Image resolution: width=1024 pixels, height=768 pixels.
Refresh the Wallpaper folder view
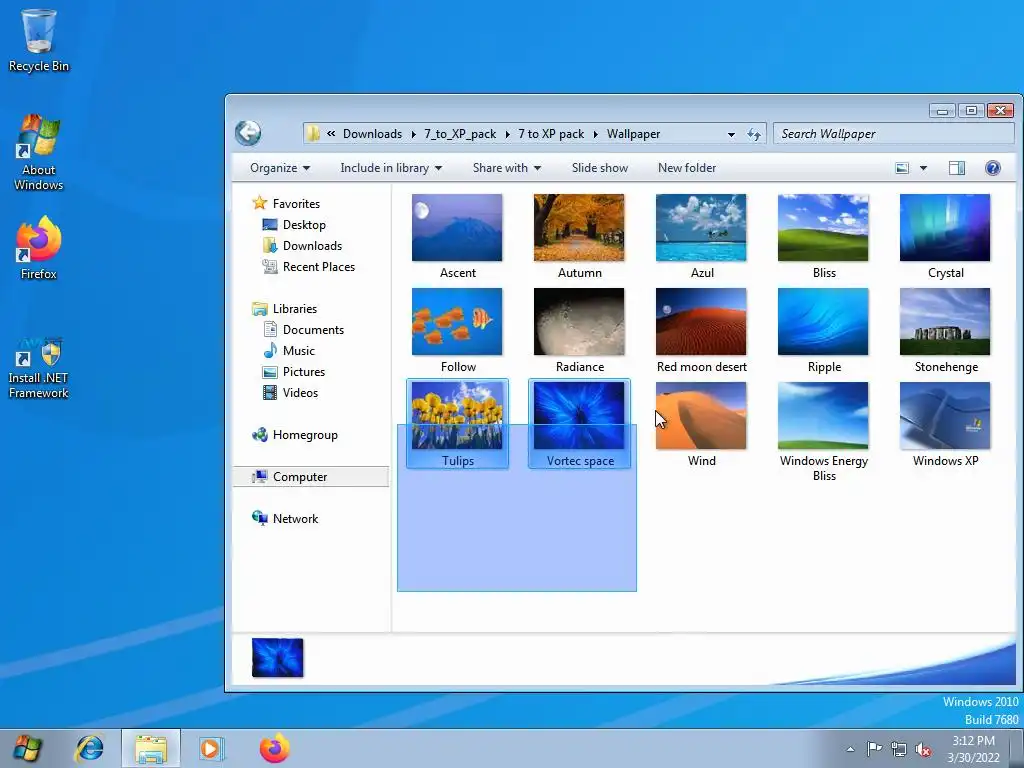point(754,134)
